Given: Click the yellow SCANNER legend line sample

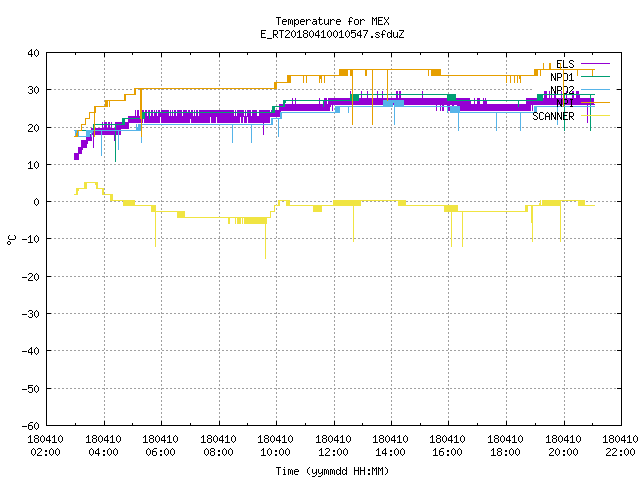Looking at the screenshot, I should tap(595, 116).
